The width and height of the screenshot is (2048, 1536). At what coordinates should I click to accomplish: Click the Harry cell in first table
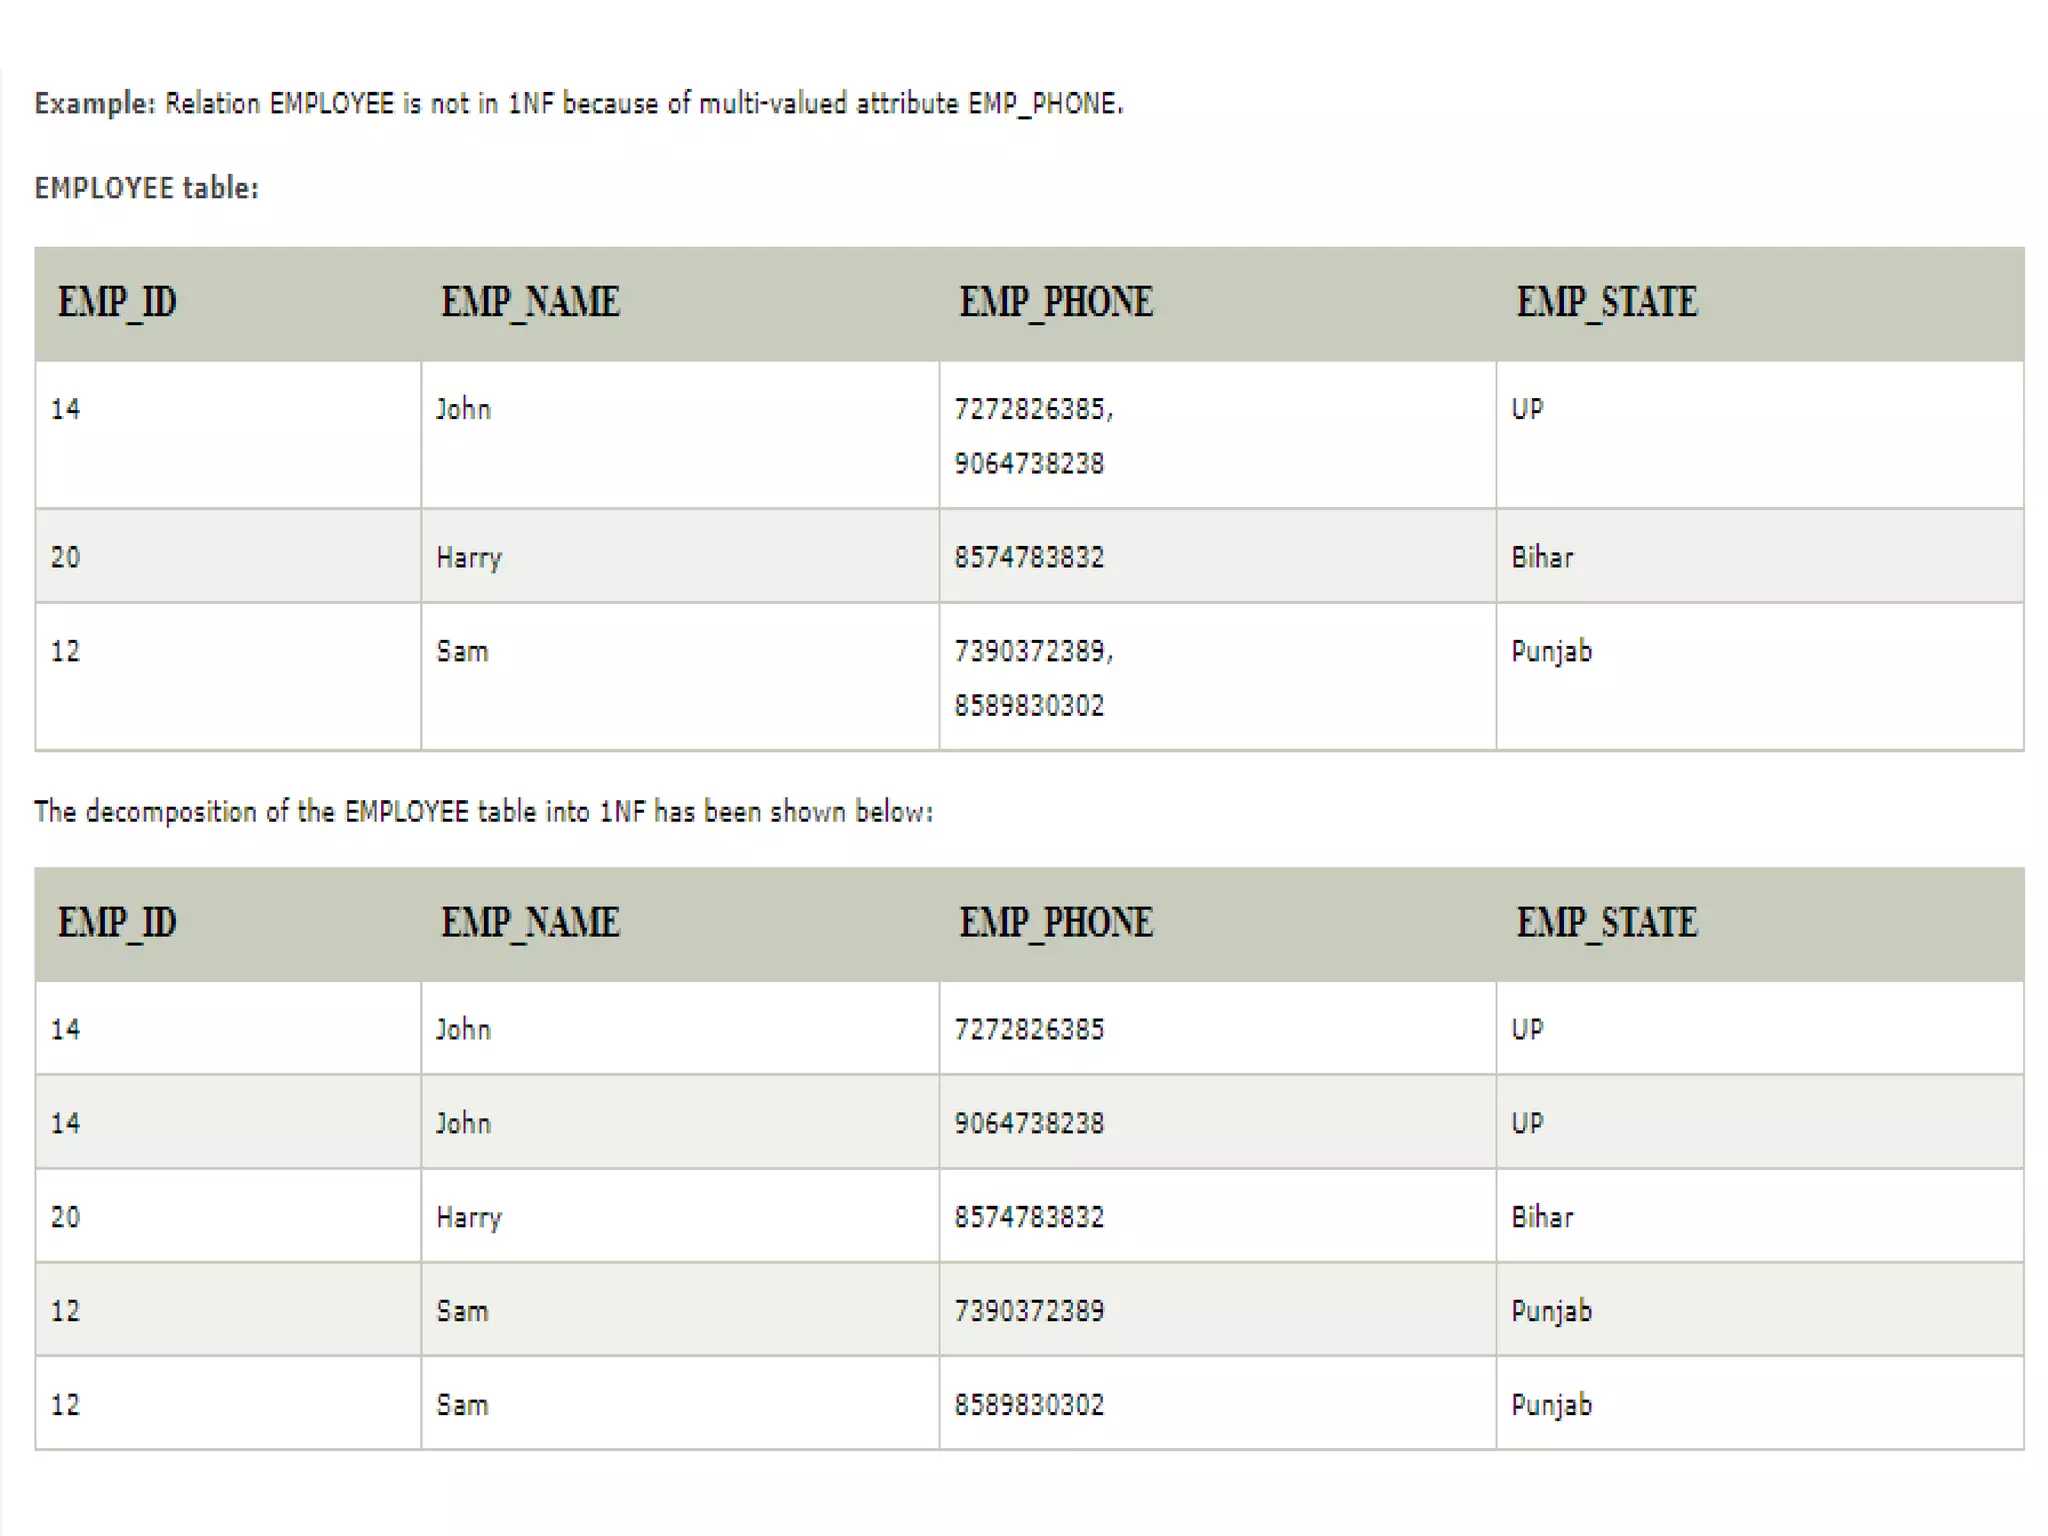(469, 558)
